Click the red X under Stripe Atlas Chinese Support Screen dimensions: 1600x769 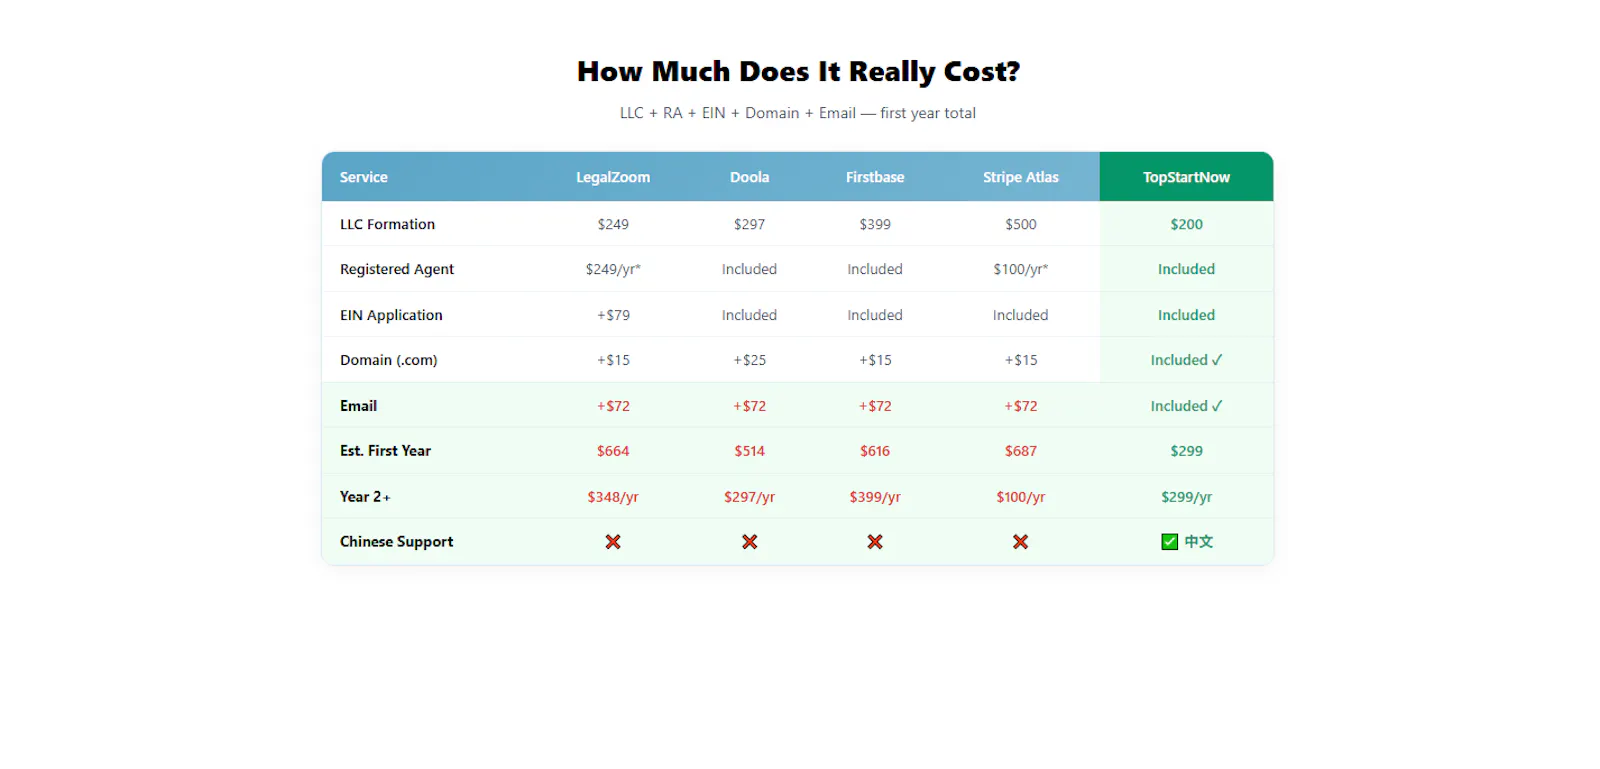1020,542
